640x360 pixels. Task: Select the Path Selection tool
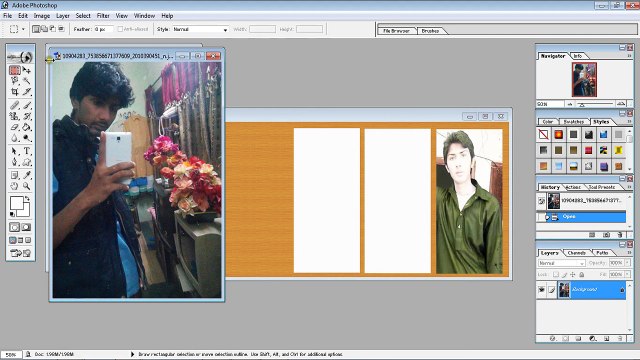click(14, 151)
